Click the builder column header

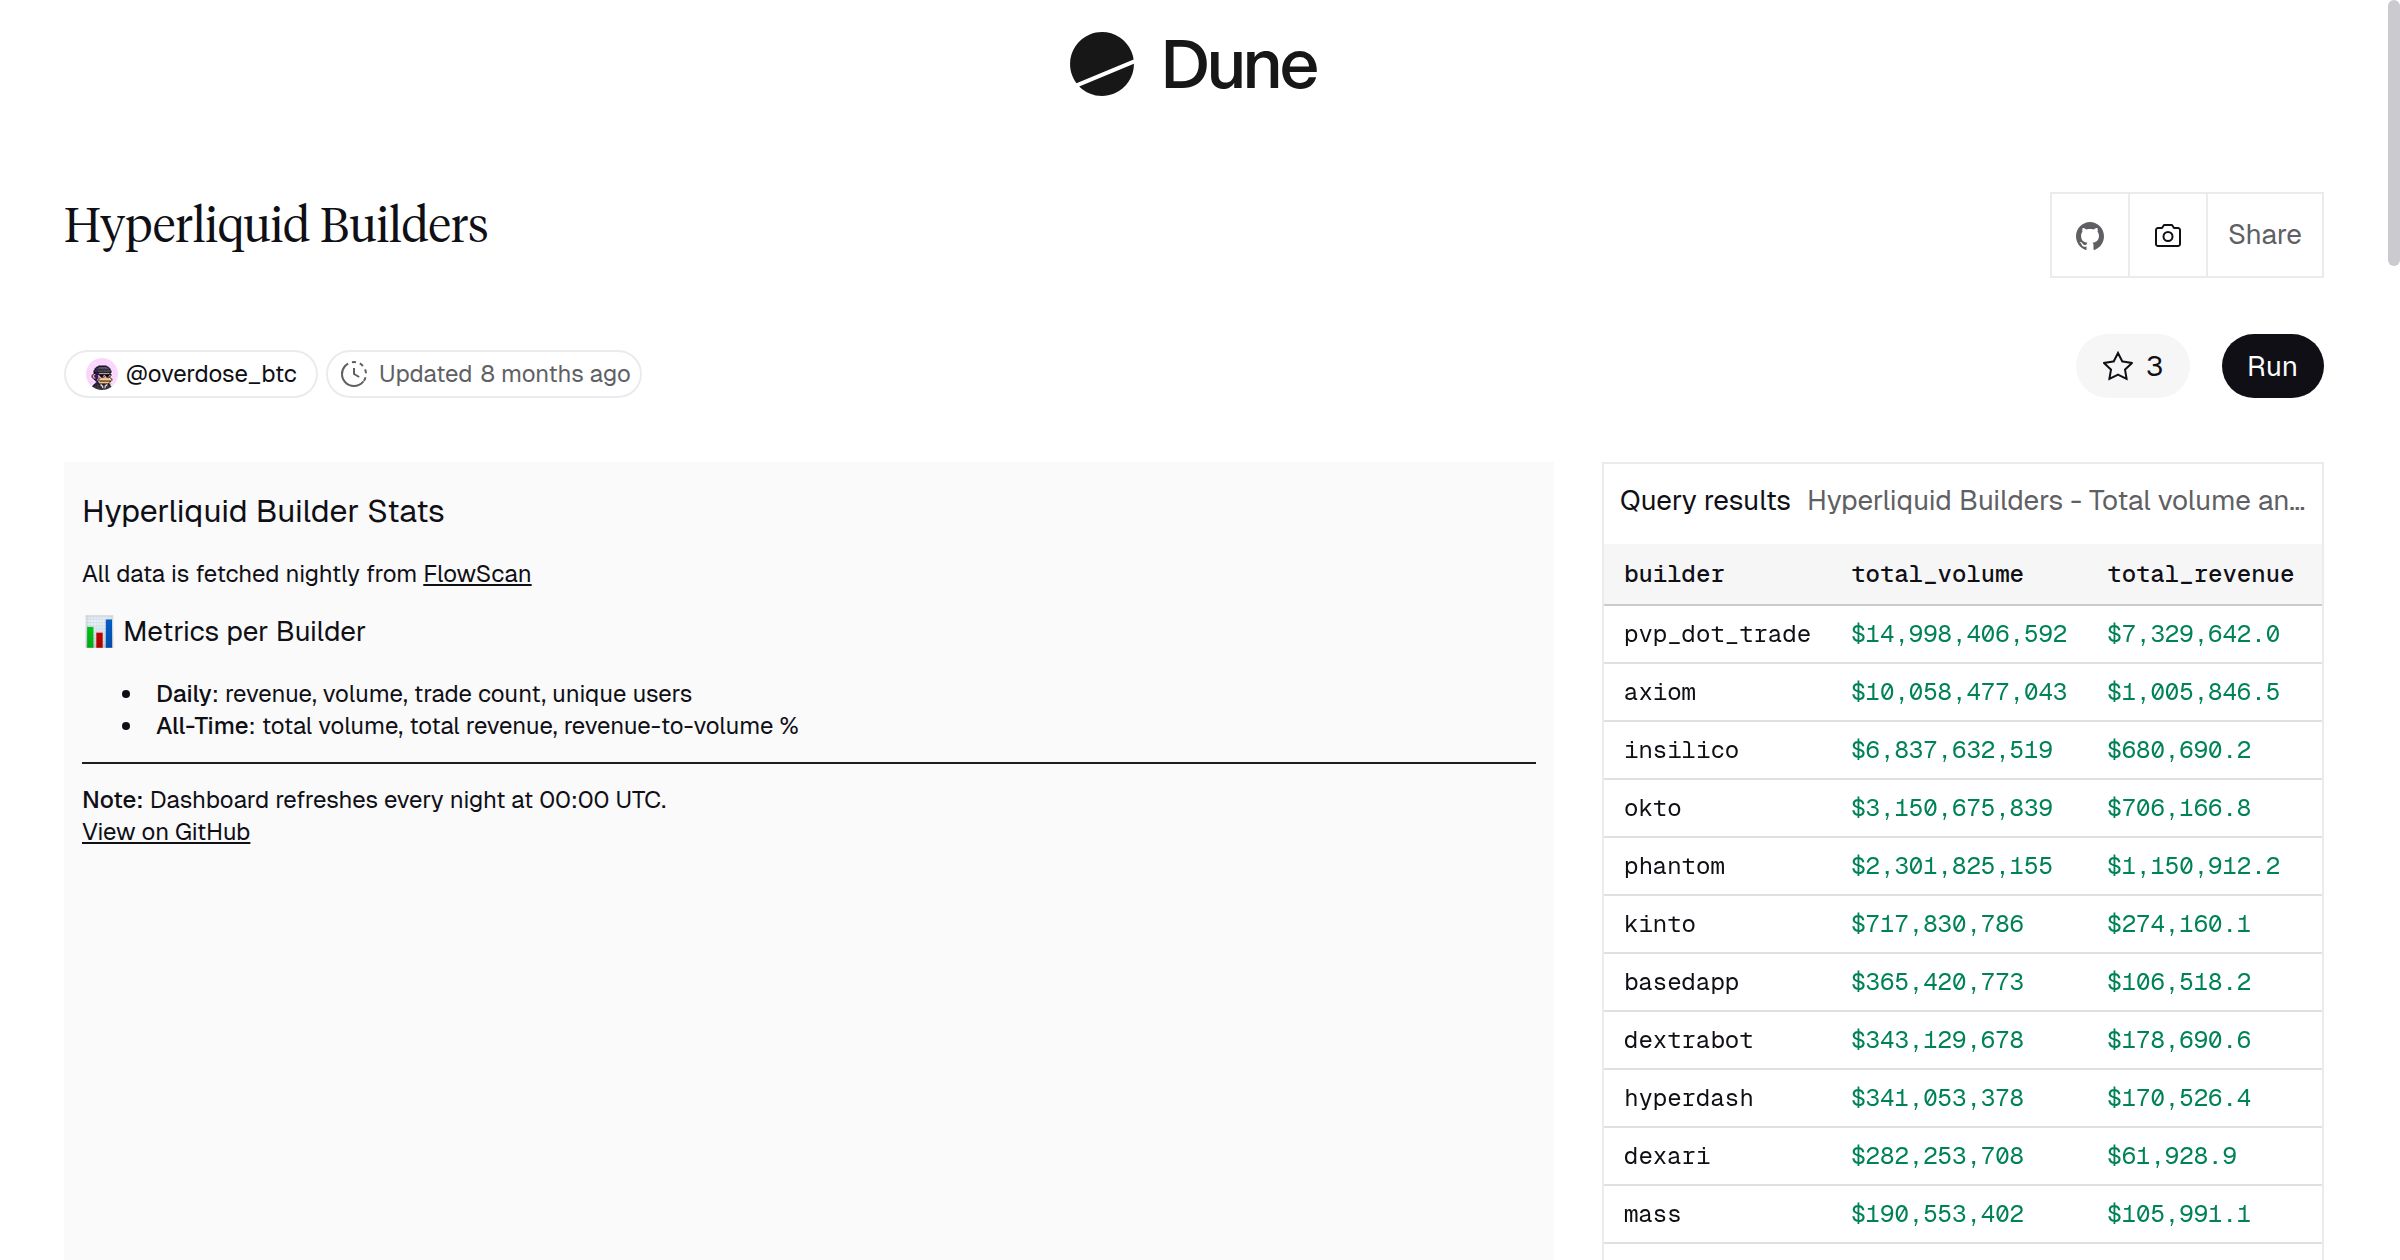tap(1674, 573)
